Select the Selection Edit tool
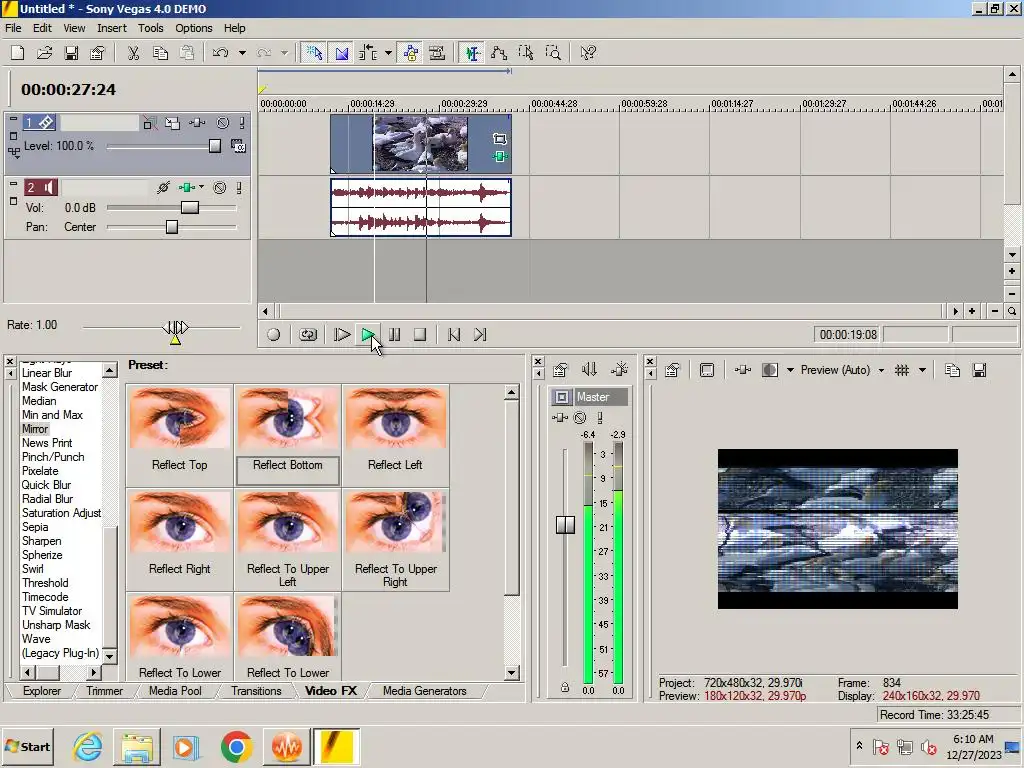The height and width of the screenshot is (768, 1024). (526, 53)
